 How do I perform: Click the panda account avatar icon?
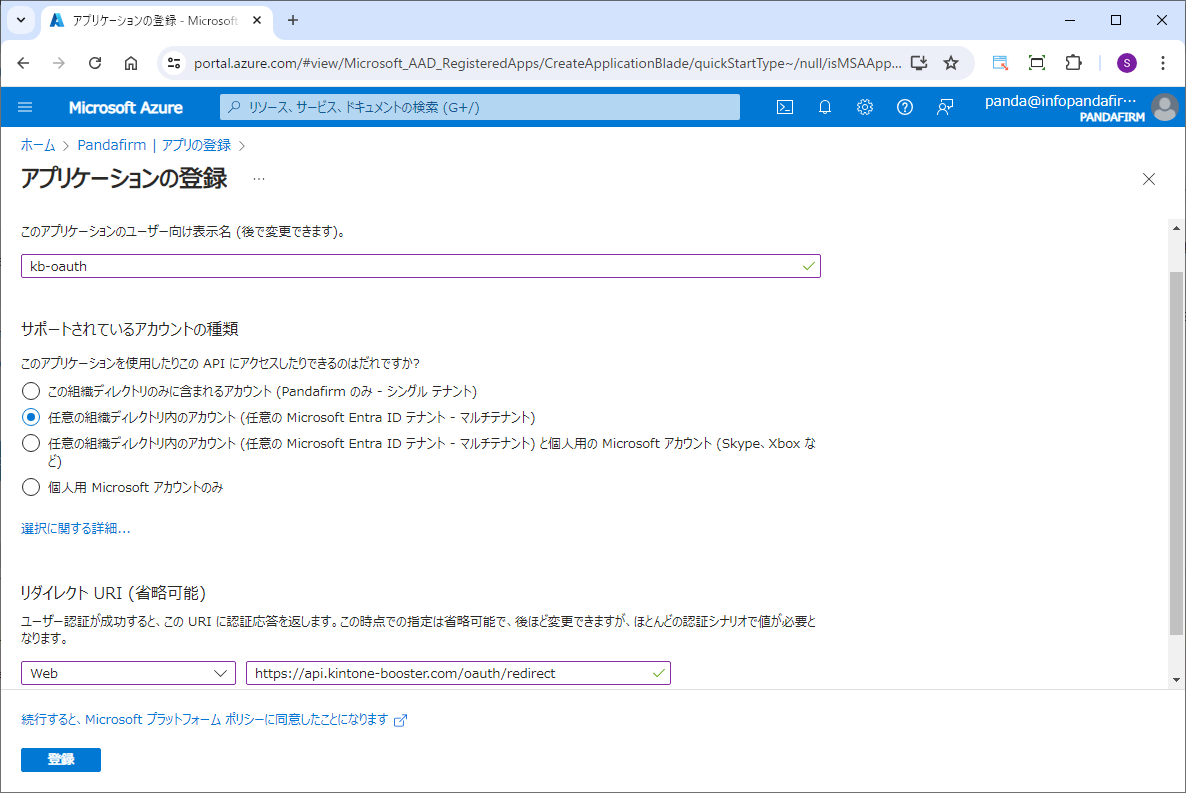click(x=1164, y=107)
